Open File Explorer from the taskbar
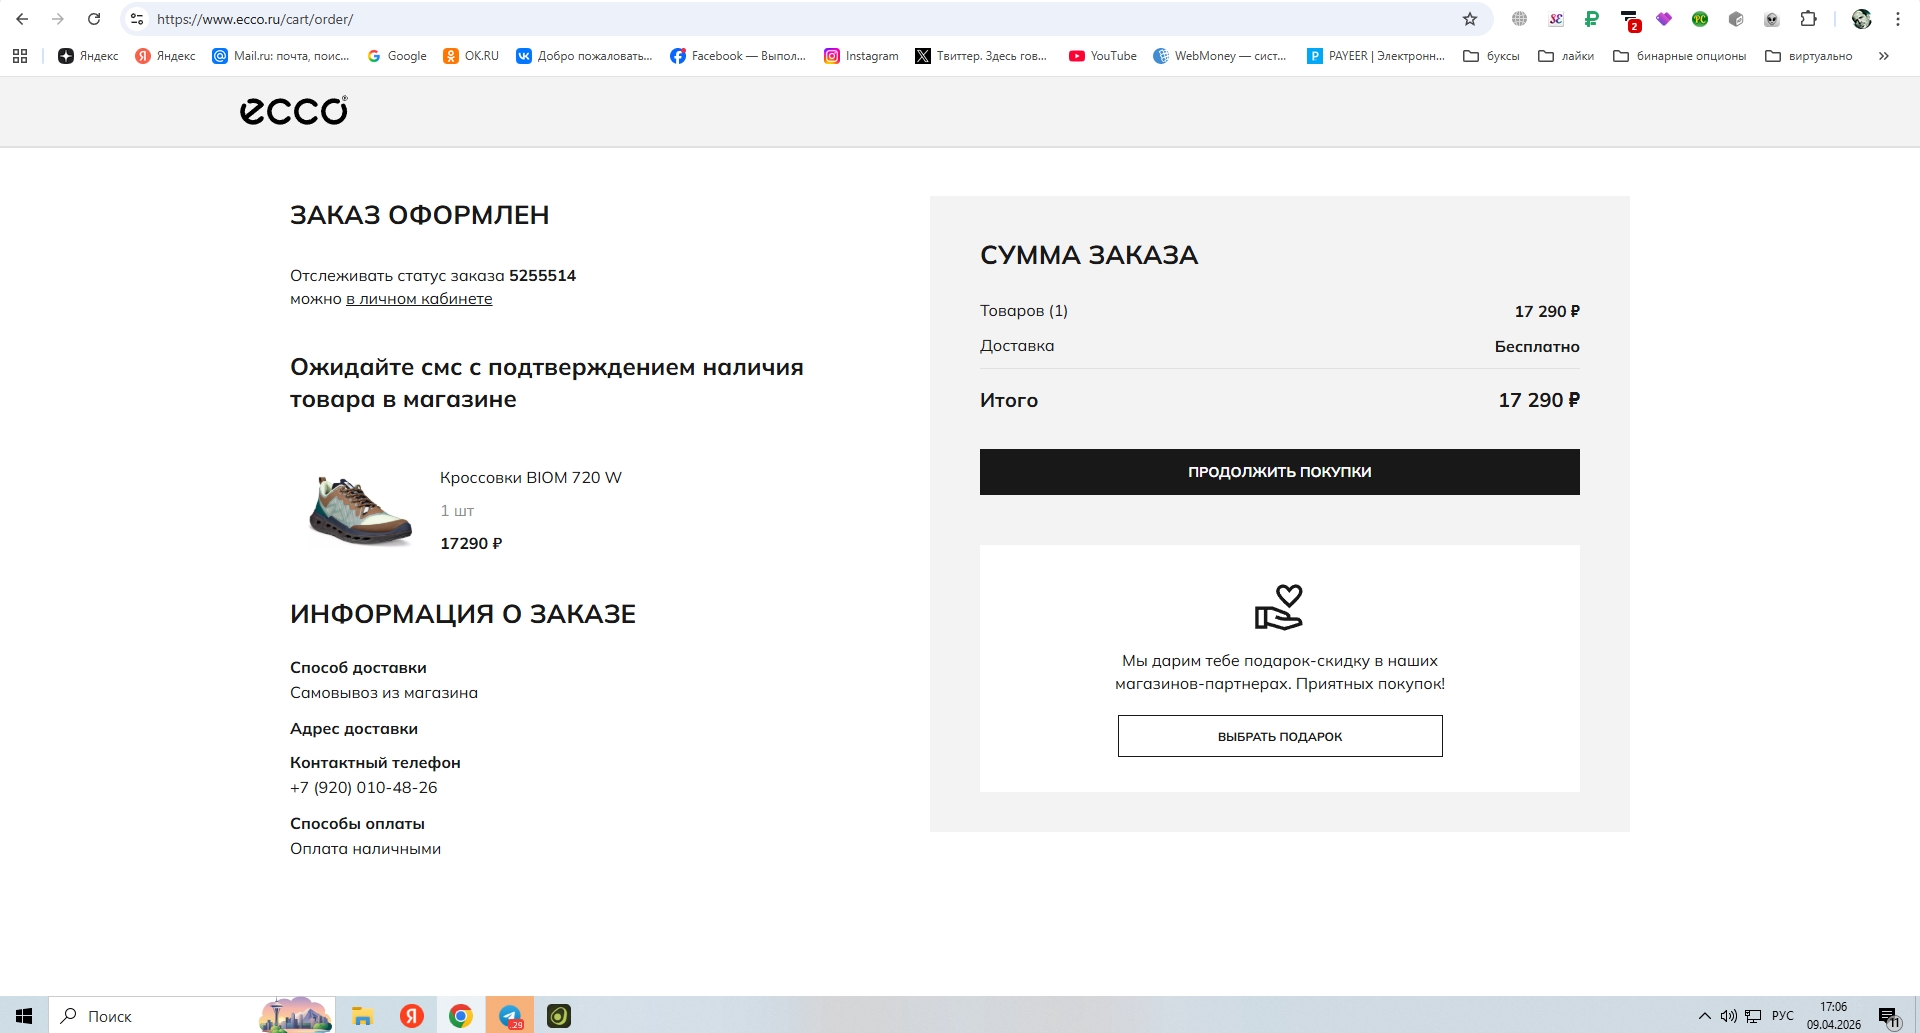This screenshot has height=1033, width=1920. [x=362, y=1016]
